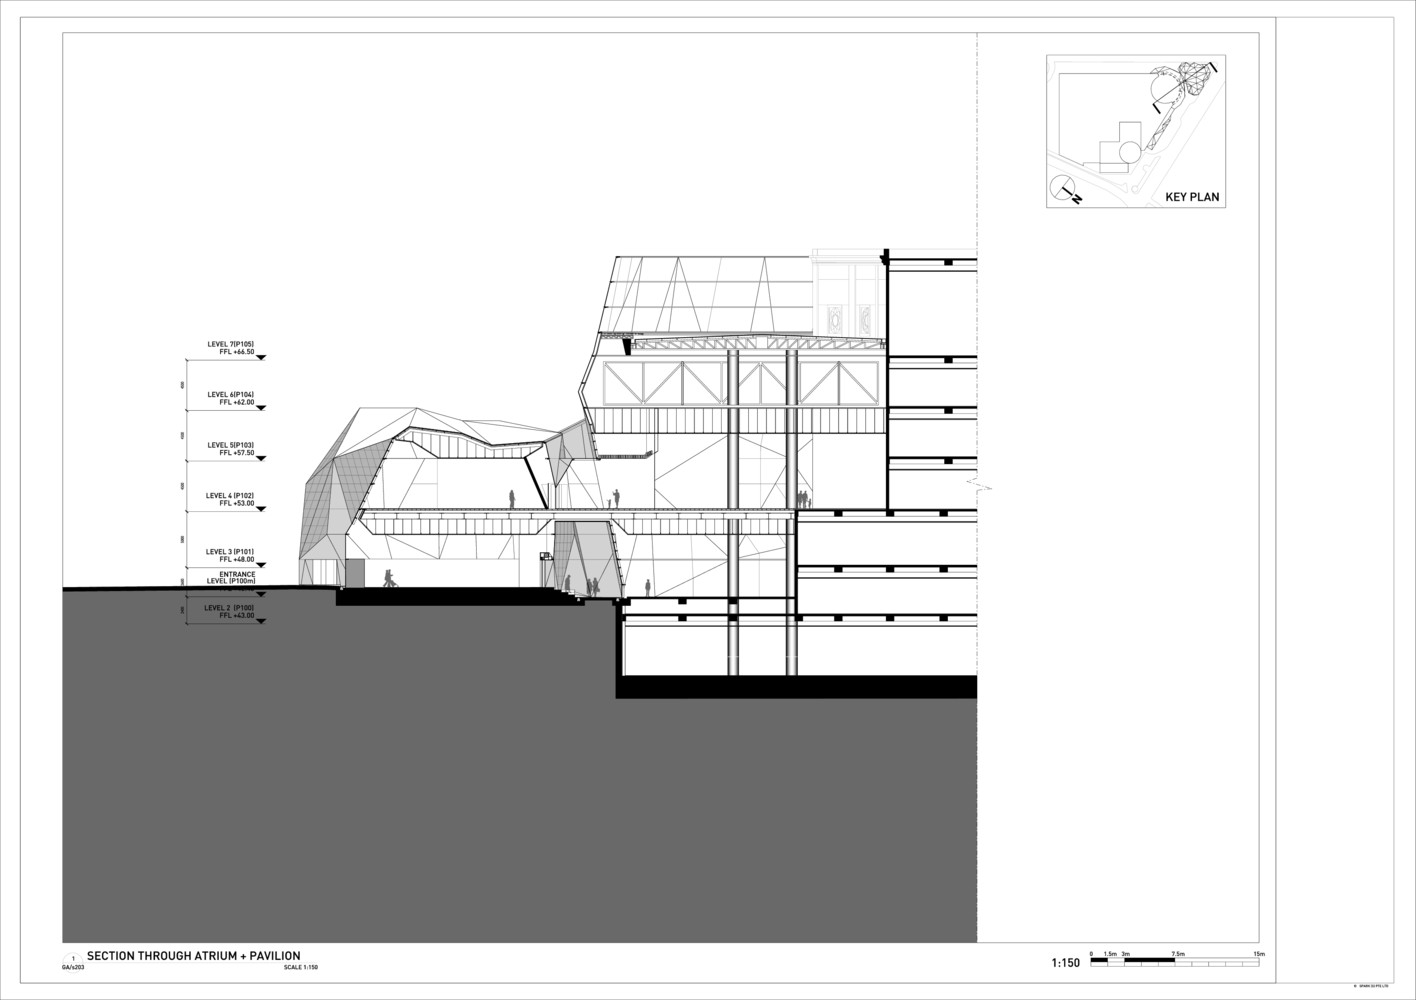
Task: Select the detail reference bubble numbered 1
Action: click(73, 957)
